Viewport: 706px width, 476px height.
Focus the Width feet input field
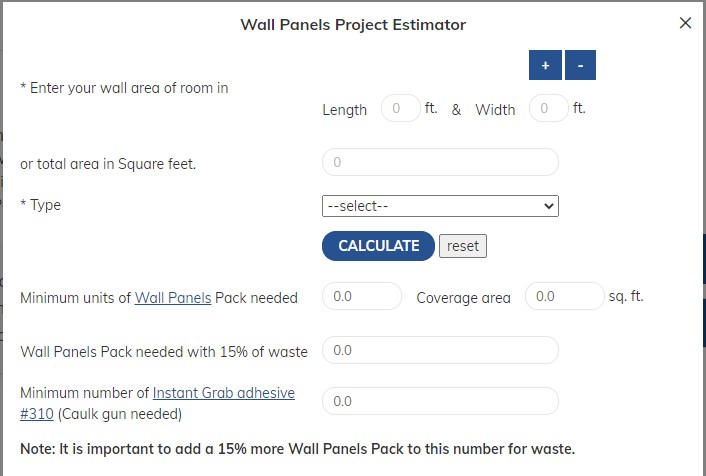(x=548, y=108)
